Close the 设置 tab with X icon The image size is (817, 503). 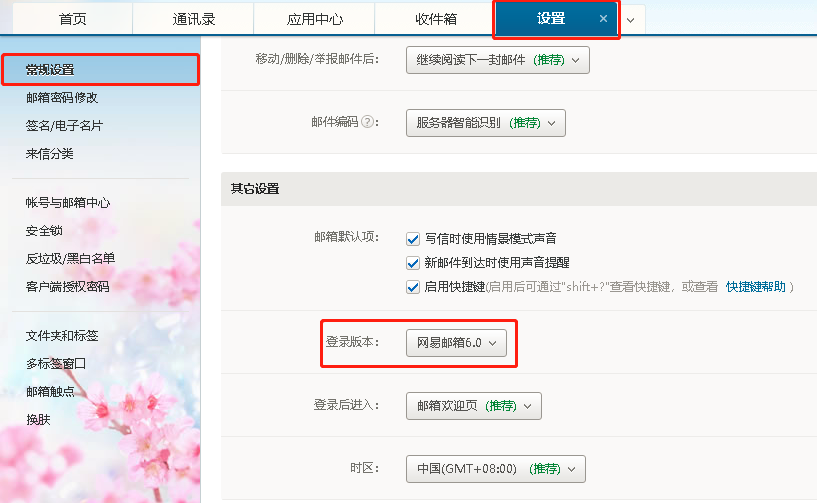pos(603,19)
